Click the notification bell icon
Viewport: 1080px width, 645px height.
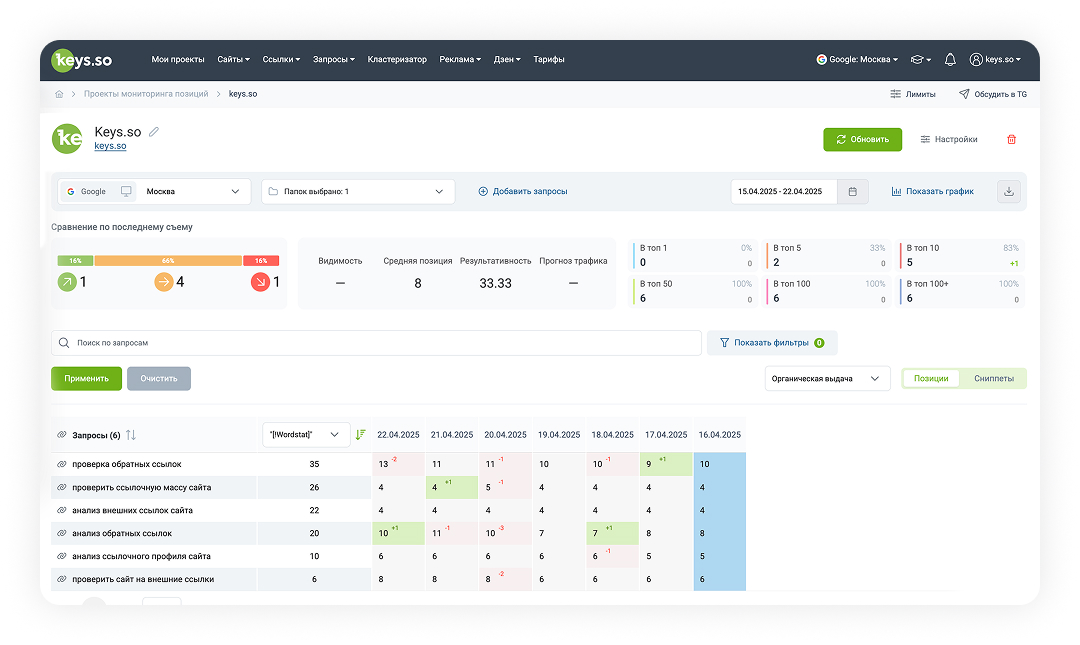[x=950, y=60]
